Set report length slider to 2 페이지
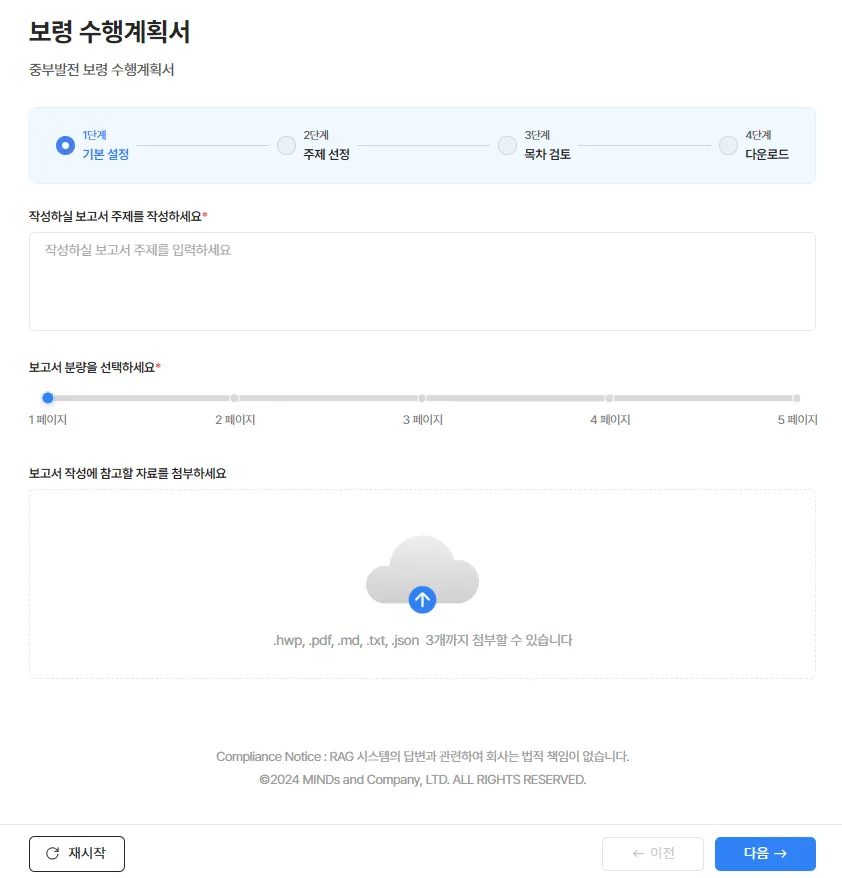Screen dimensions: 842x878 pos(235,398)
